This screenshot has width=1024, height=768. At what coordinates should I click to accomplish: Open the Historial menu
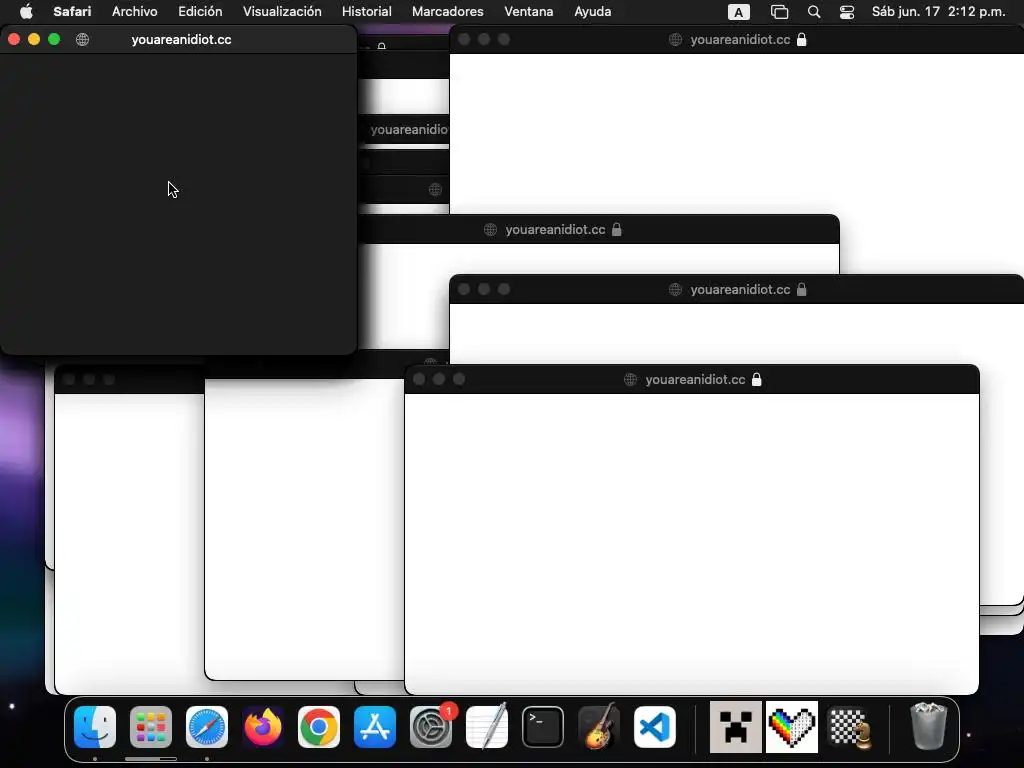[366, 12]
